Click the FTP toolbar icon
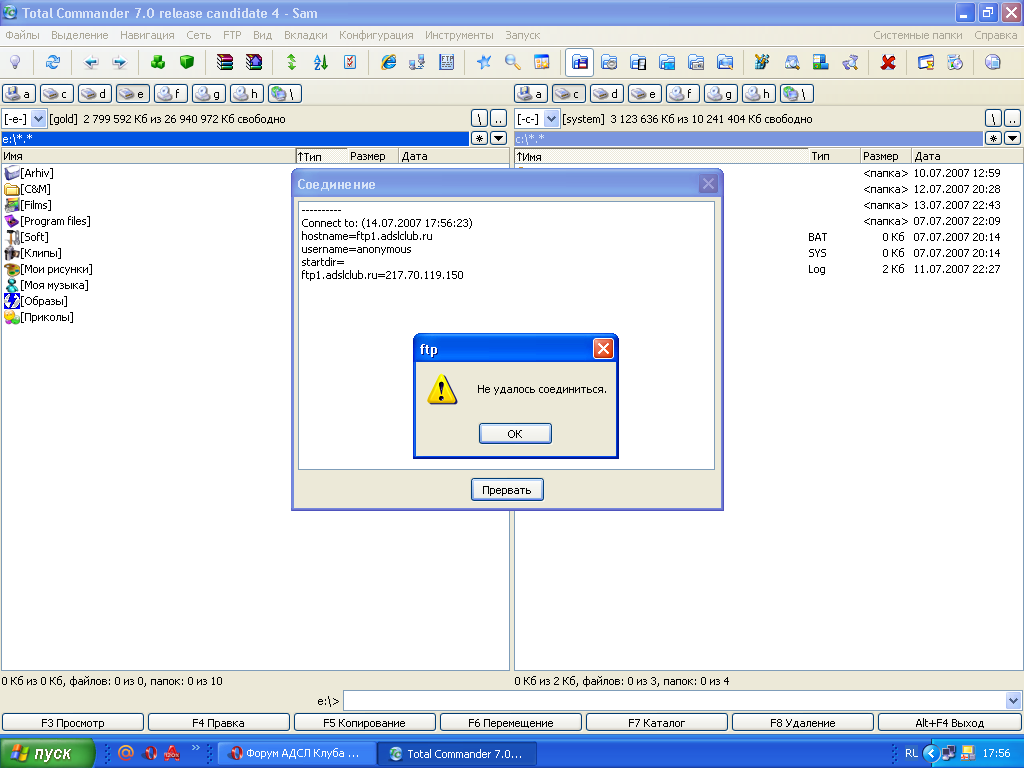 pyautogui.click(x=447, y=62)
